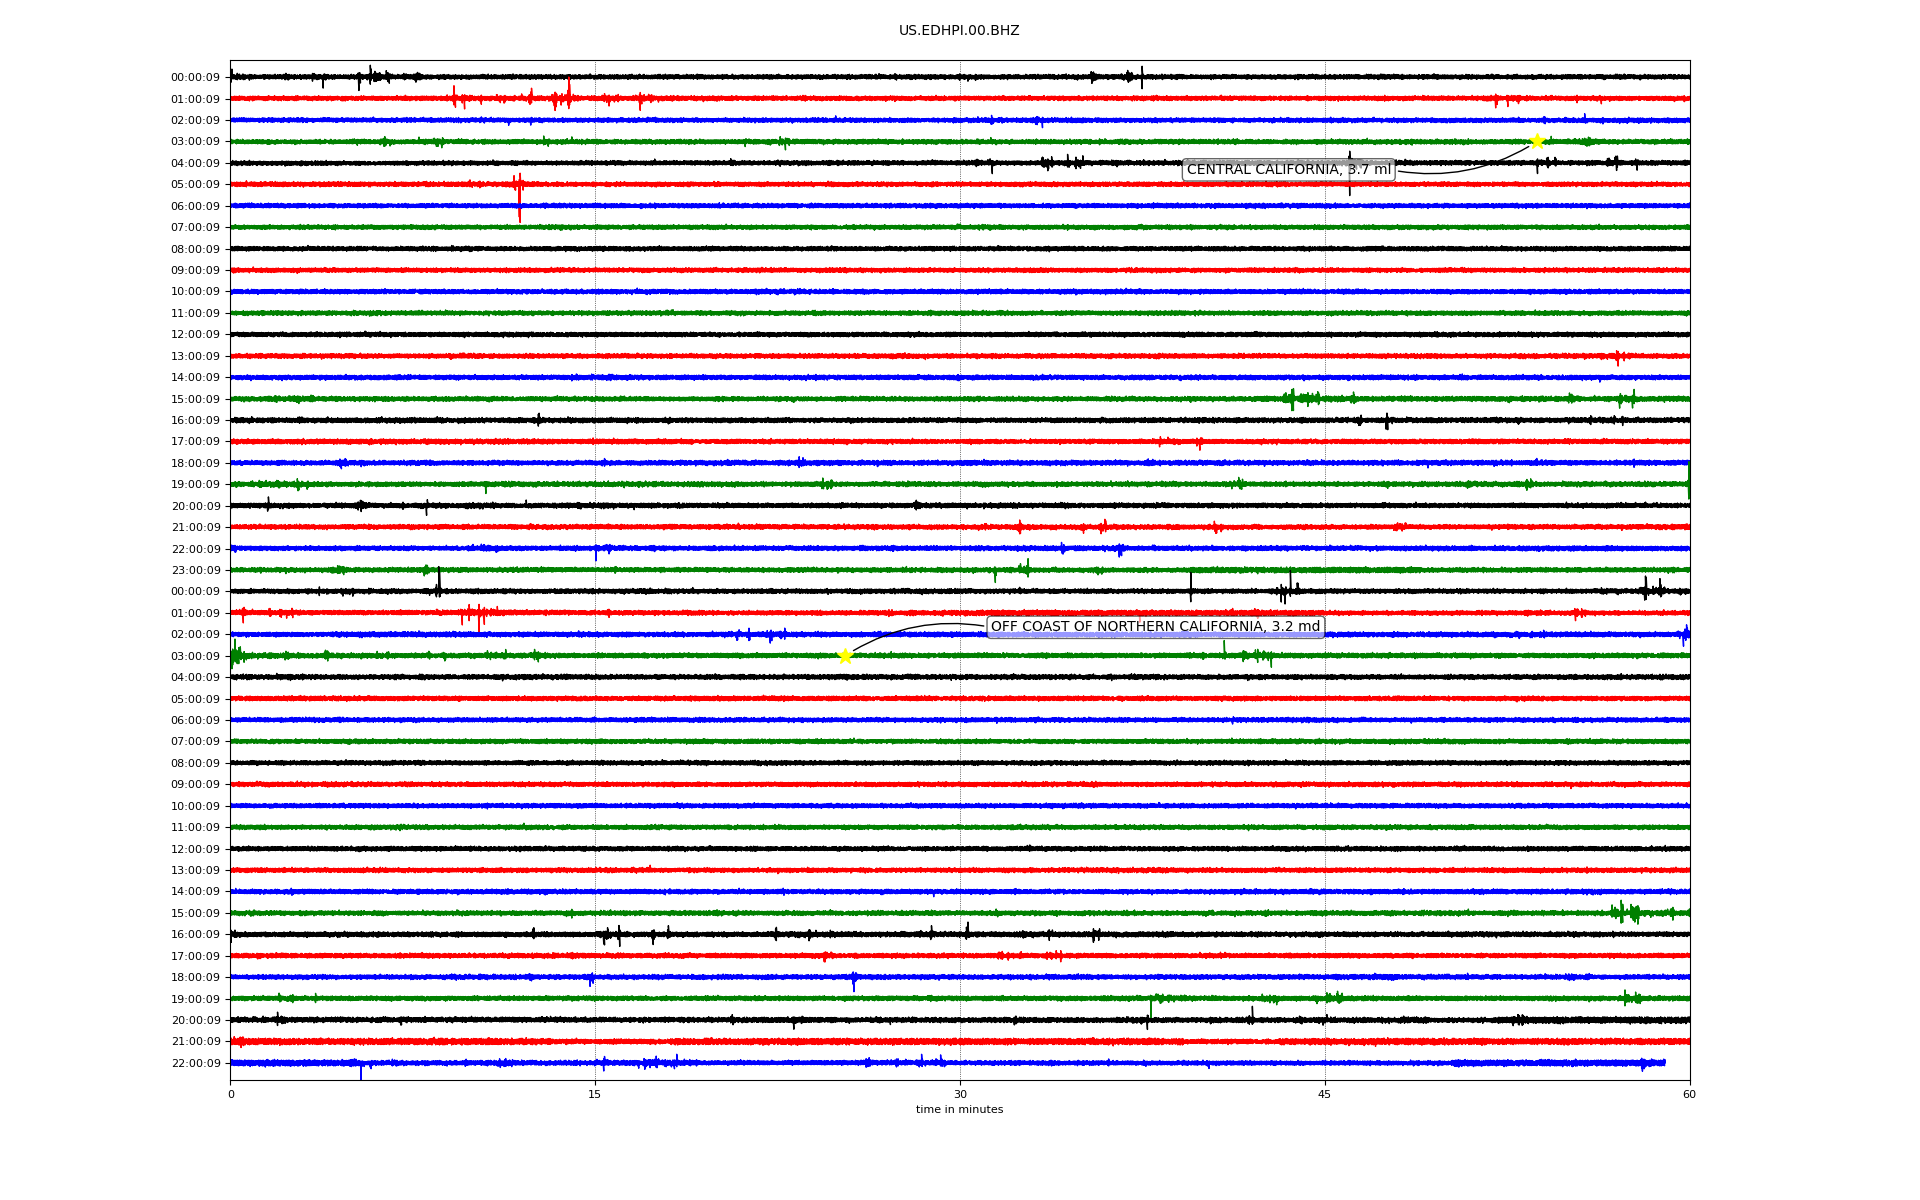Image resolution: width=1920 pixels, height=1200 pixels.
Task: Click the 60 tick on the x-axis
Action: tap(1689, 1094)
